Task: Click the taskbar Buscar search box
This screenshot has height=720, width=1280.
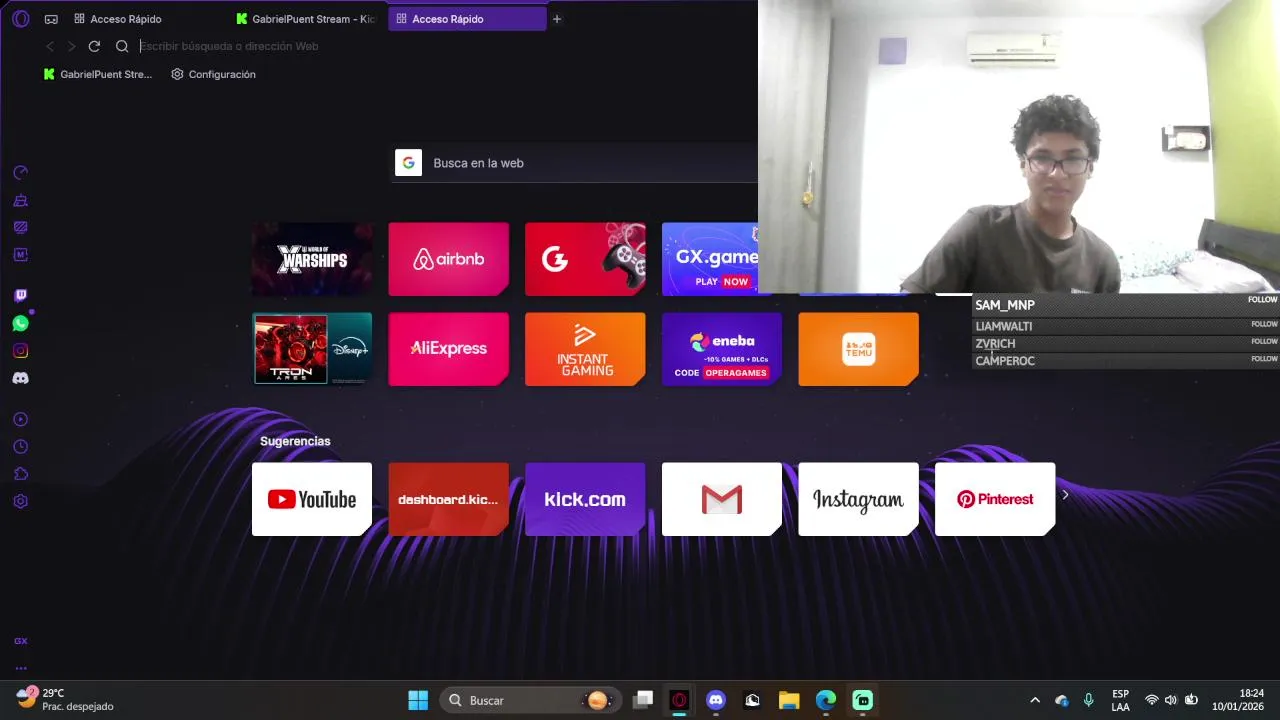Action: click(x=530, y=700)
